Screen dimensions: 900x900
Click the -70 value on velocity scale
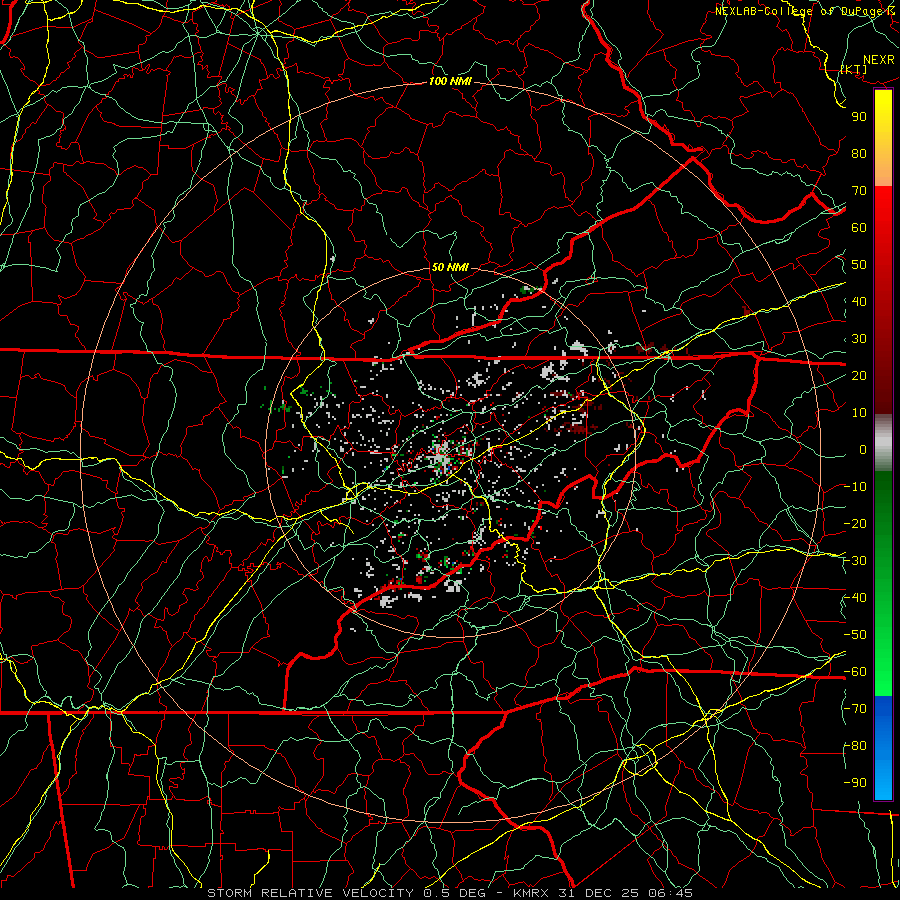(855, 709)
